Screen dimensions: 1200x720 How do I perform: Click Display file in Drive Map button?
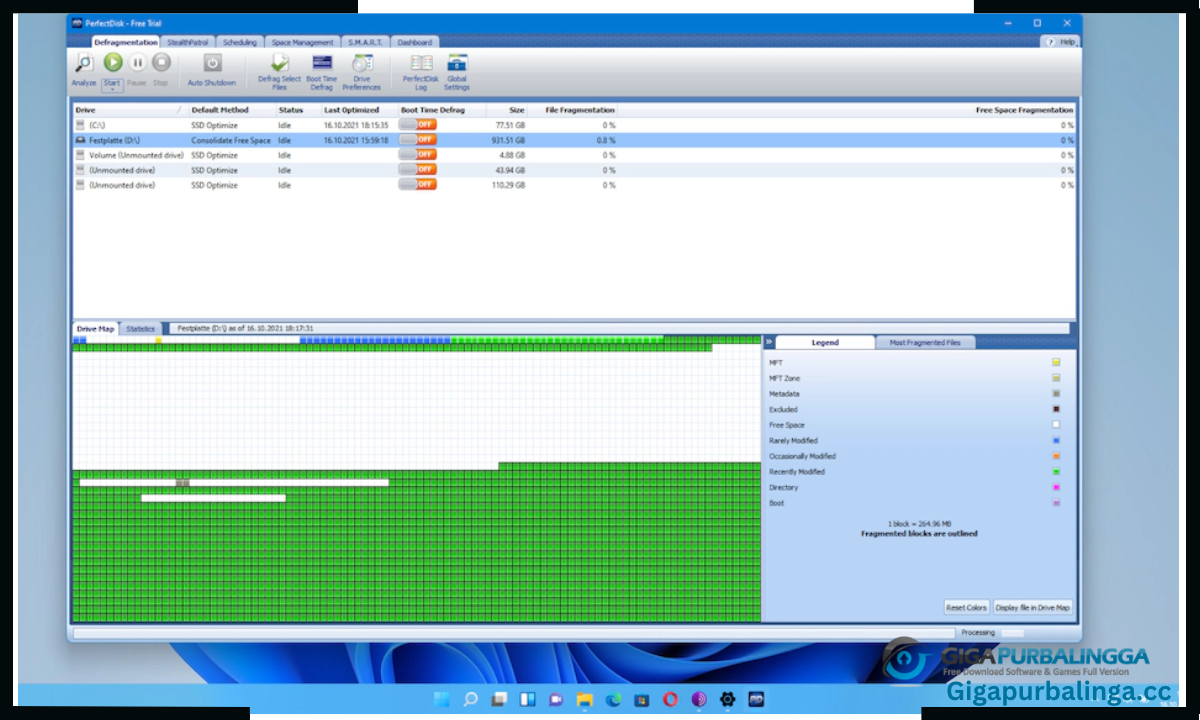(1033, 607)
